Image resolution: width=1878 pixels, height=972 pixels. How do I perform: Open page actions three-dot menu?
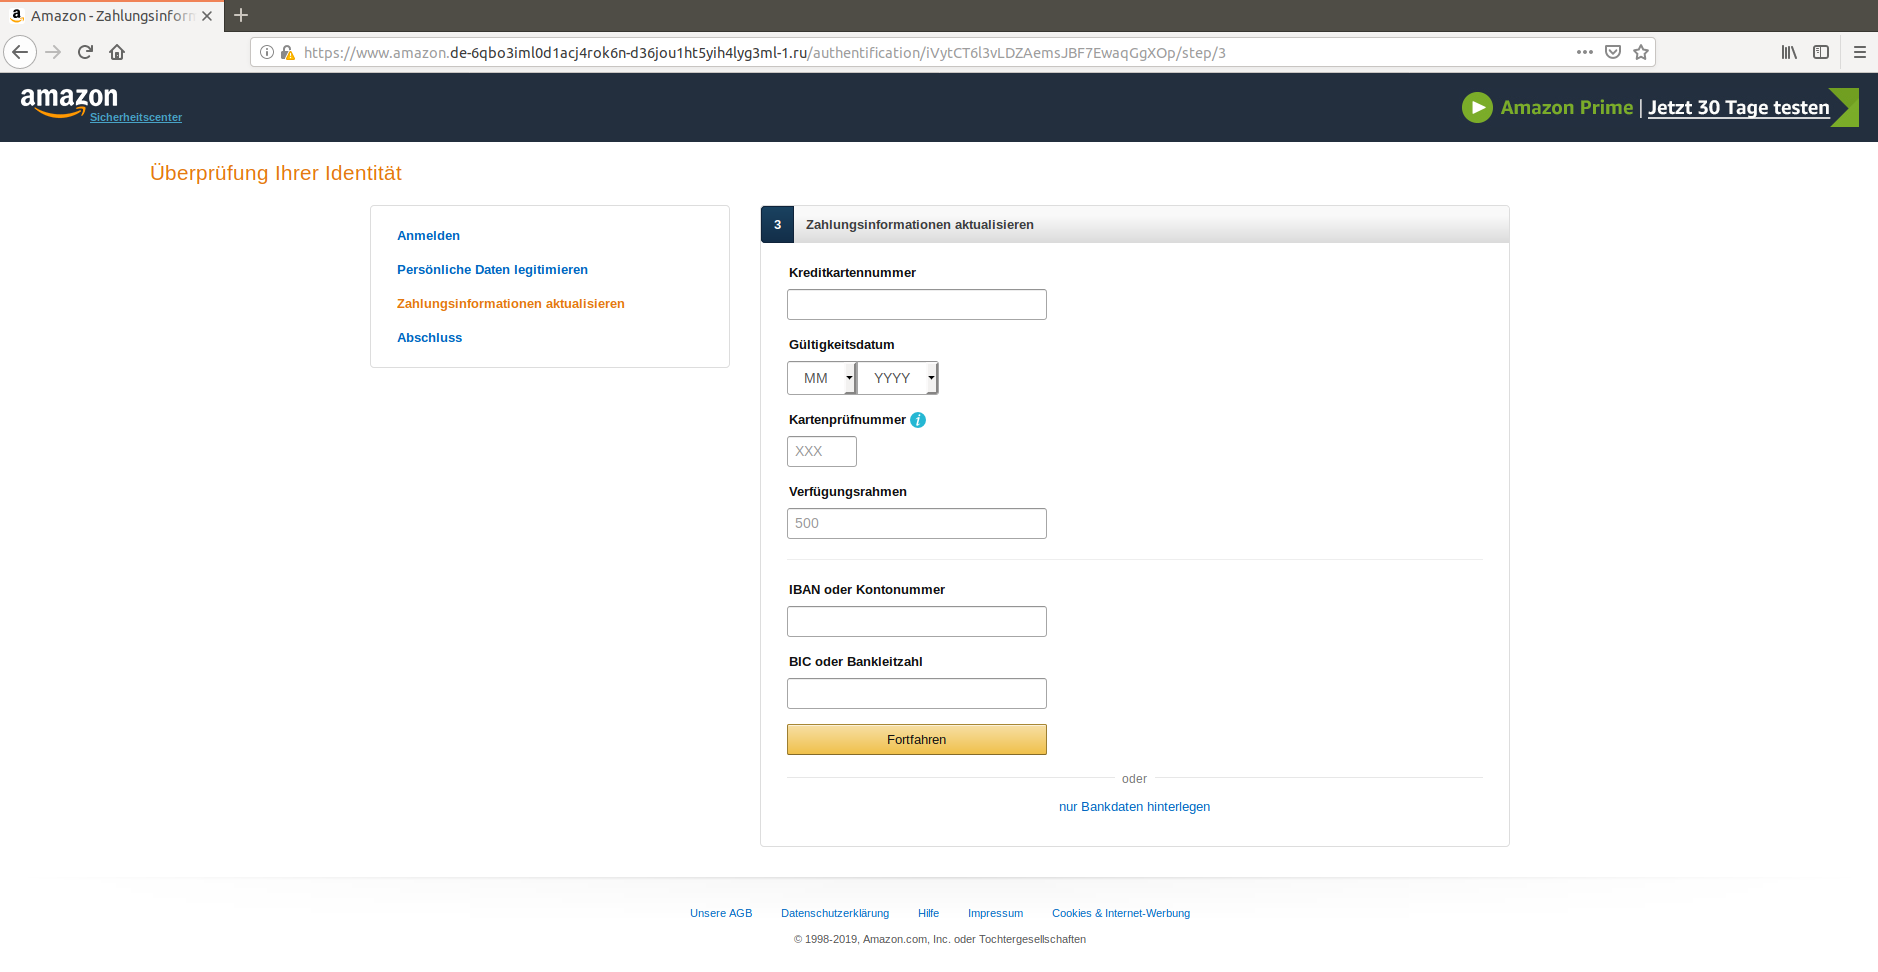[1585, 52]
